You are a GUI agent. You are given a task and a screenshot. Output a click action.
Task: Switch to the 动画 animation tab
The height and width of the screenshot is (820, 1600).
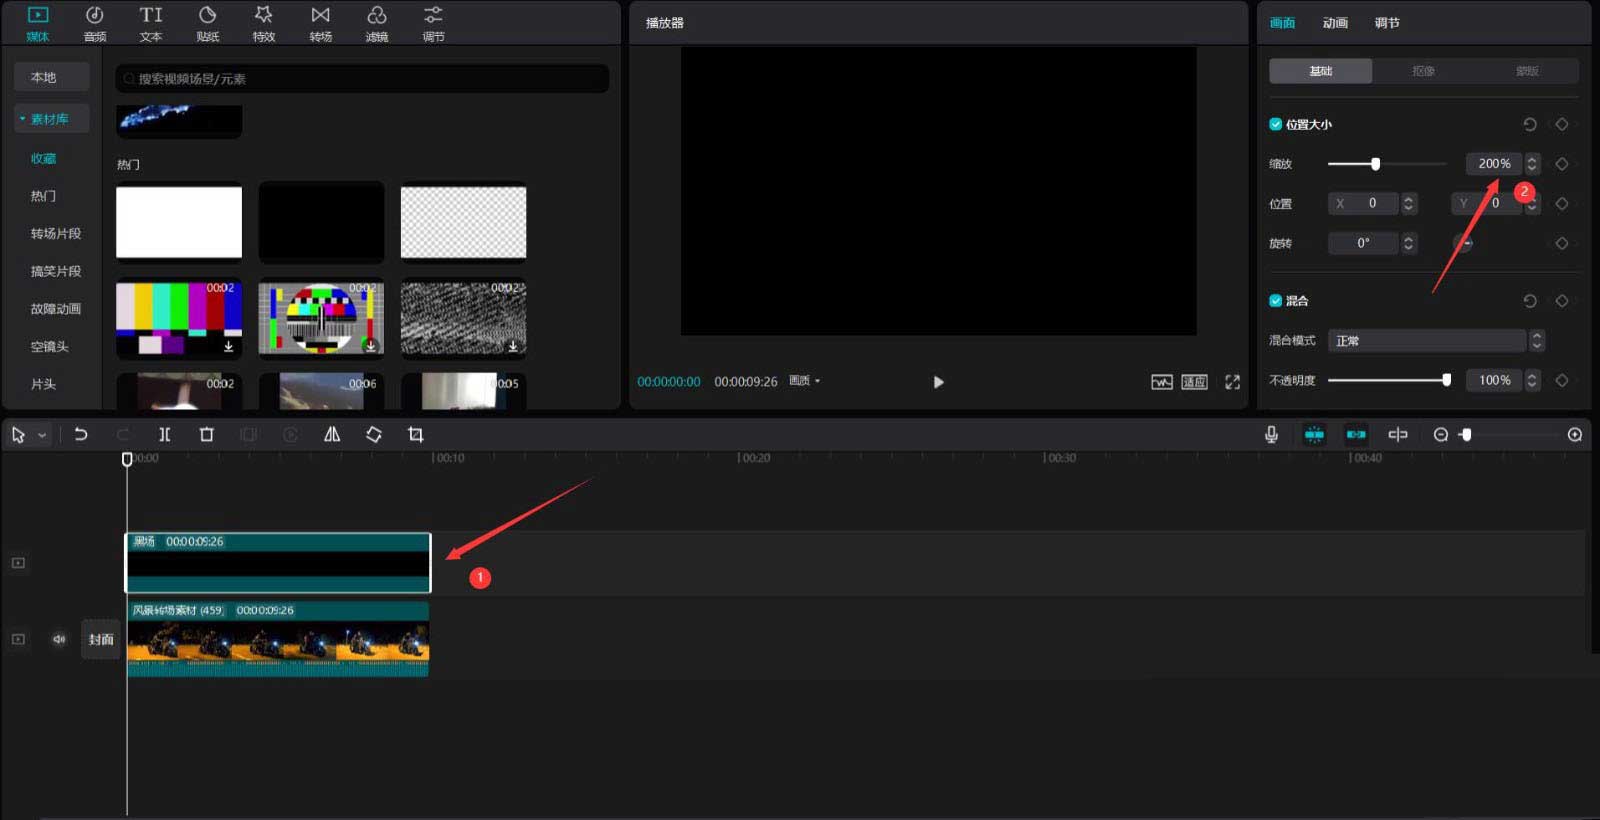[x=1335, y=23]
